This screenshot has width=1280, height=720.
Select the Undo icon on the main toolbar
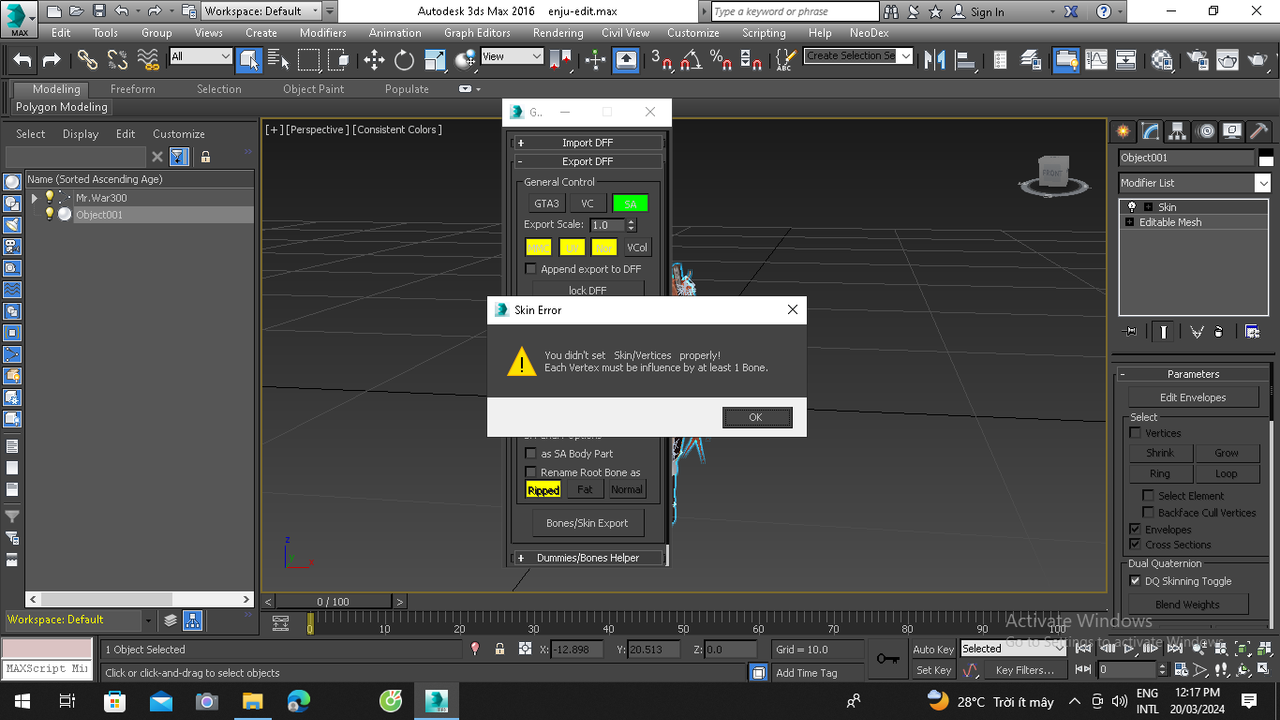click(21, 60)
